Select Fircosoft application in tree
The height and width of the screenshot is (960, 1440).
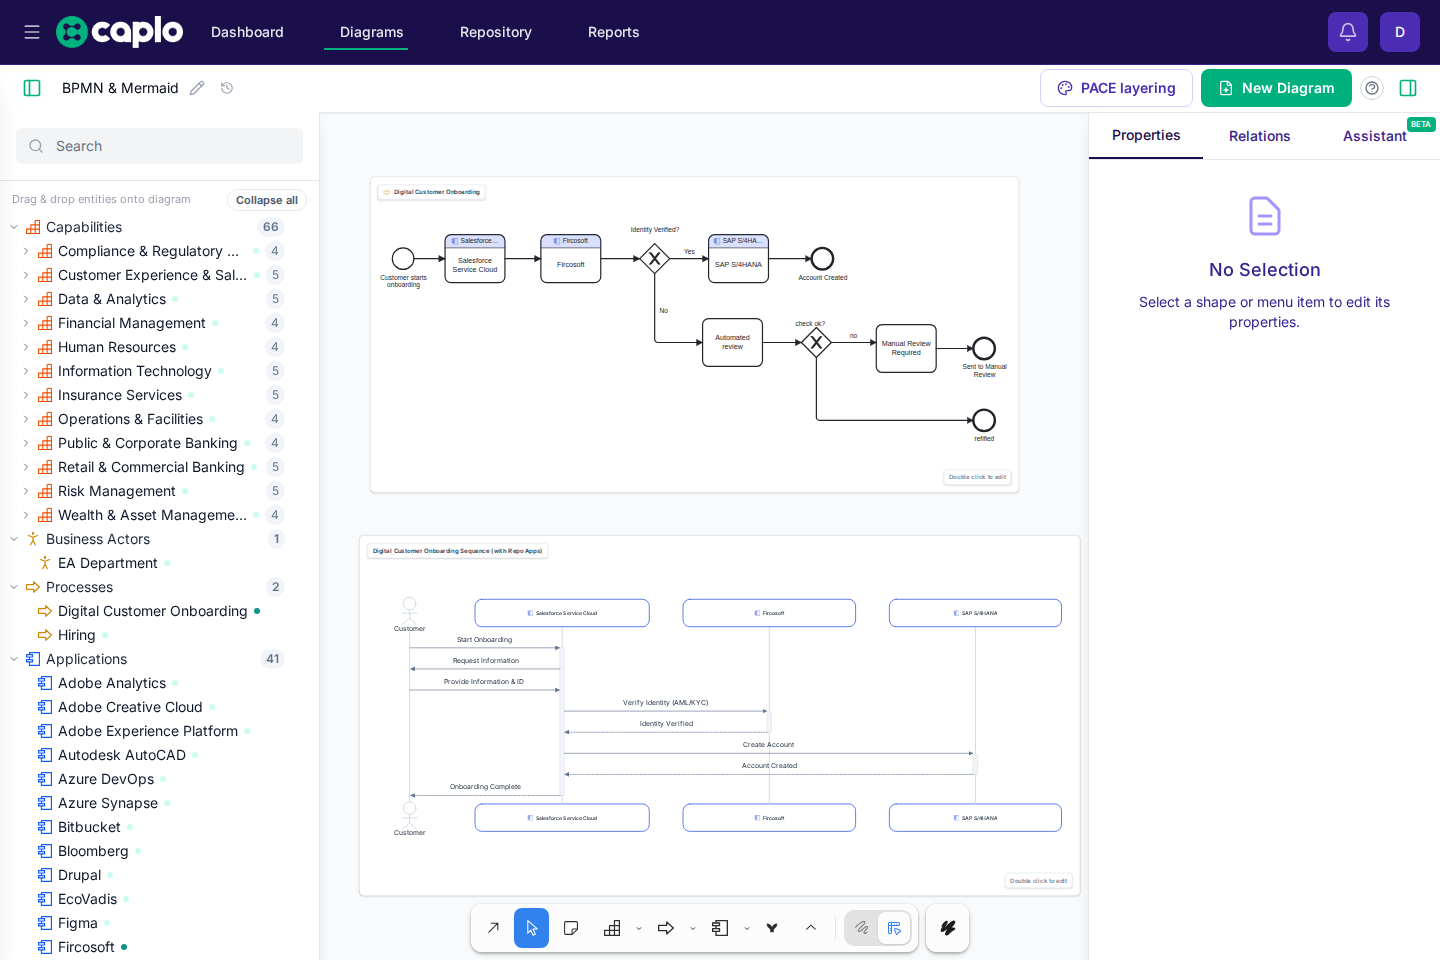(x=86, y=947)
